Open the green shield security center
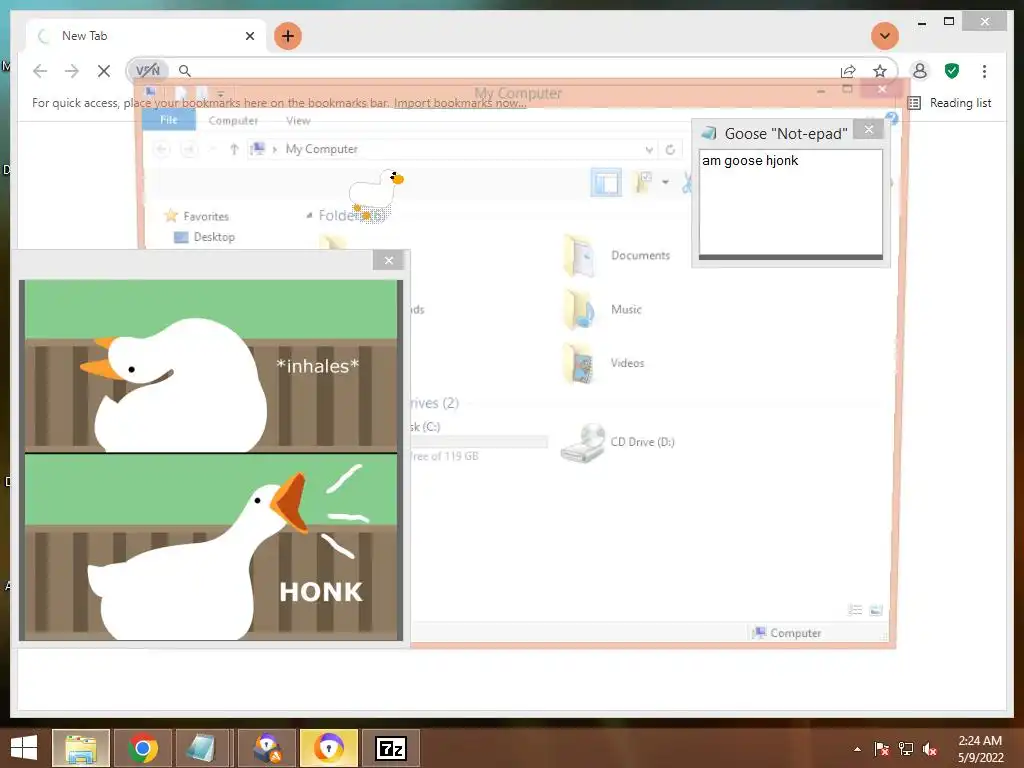 click(952, 71)
